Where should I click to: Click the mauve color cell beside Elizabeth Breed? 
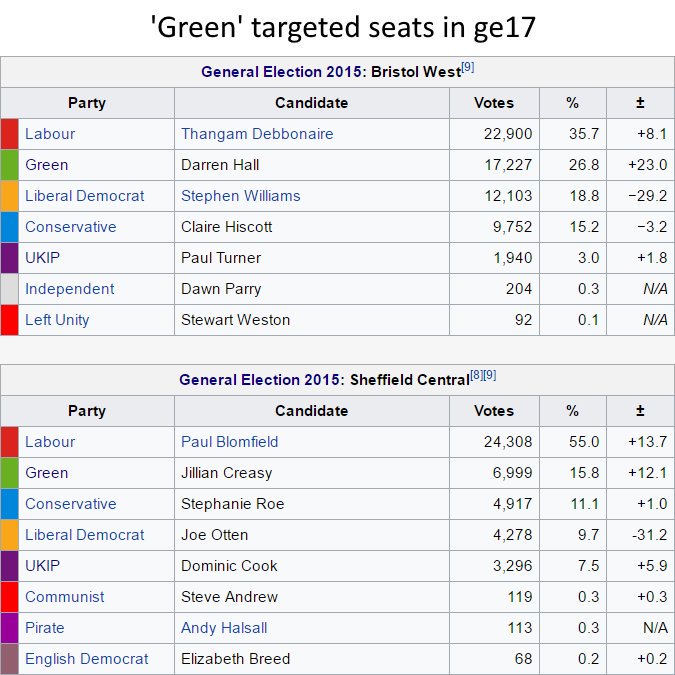9,659
